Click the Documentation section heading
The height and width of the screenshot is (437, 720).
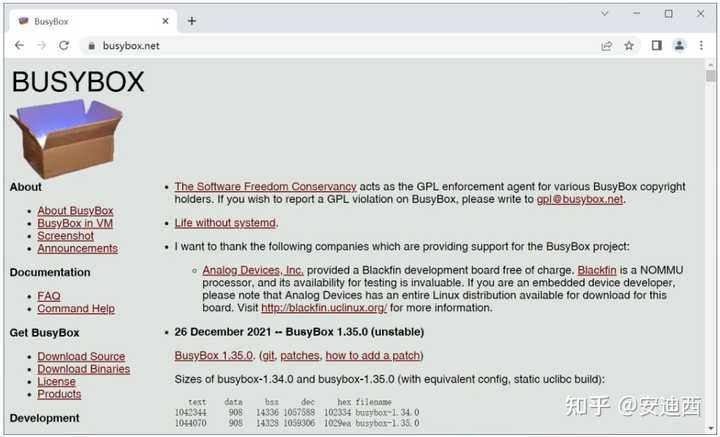click(x=50, y=272)
